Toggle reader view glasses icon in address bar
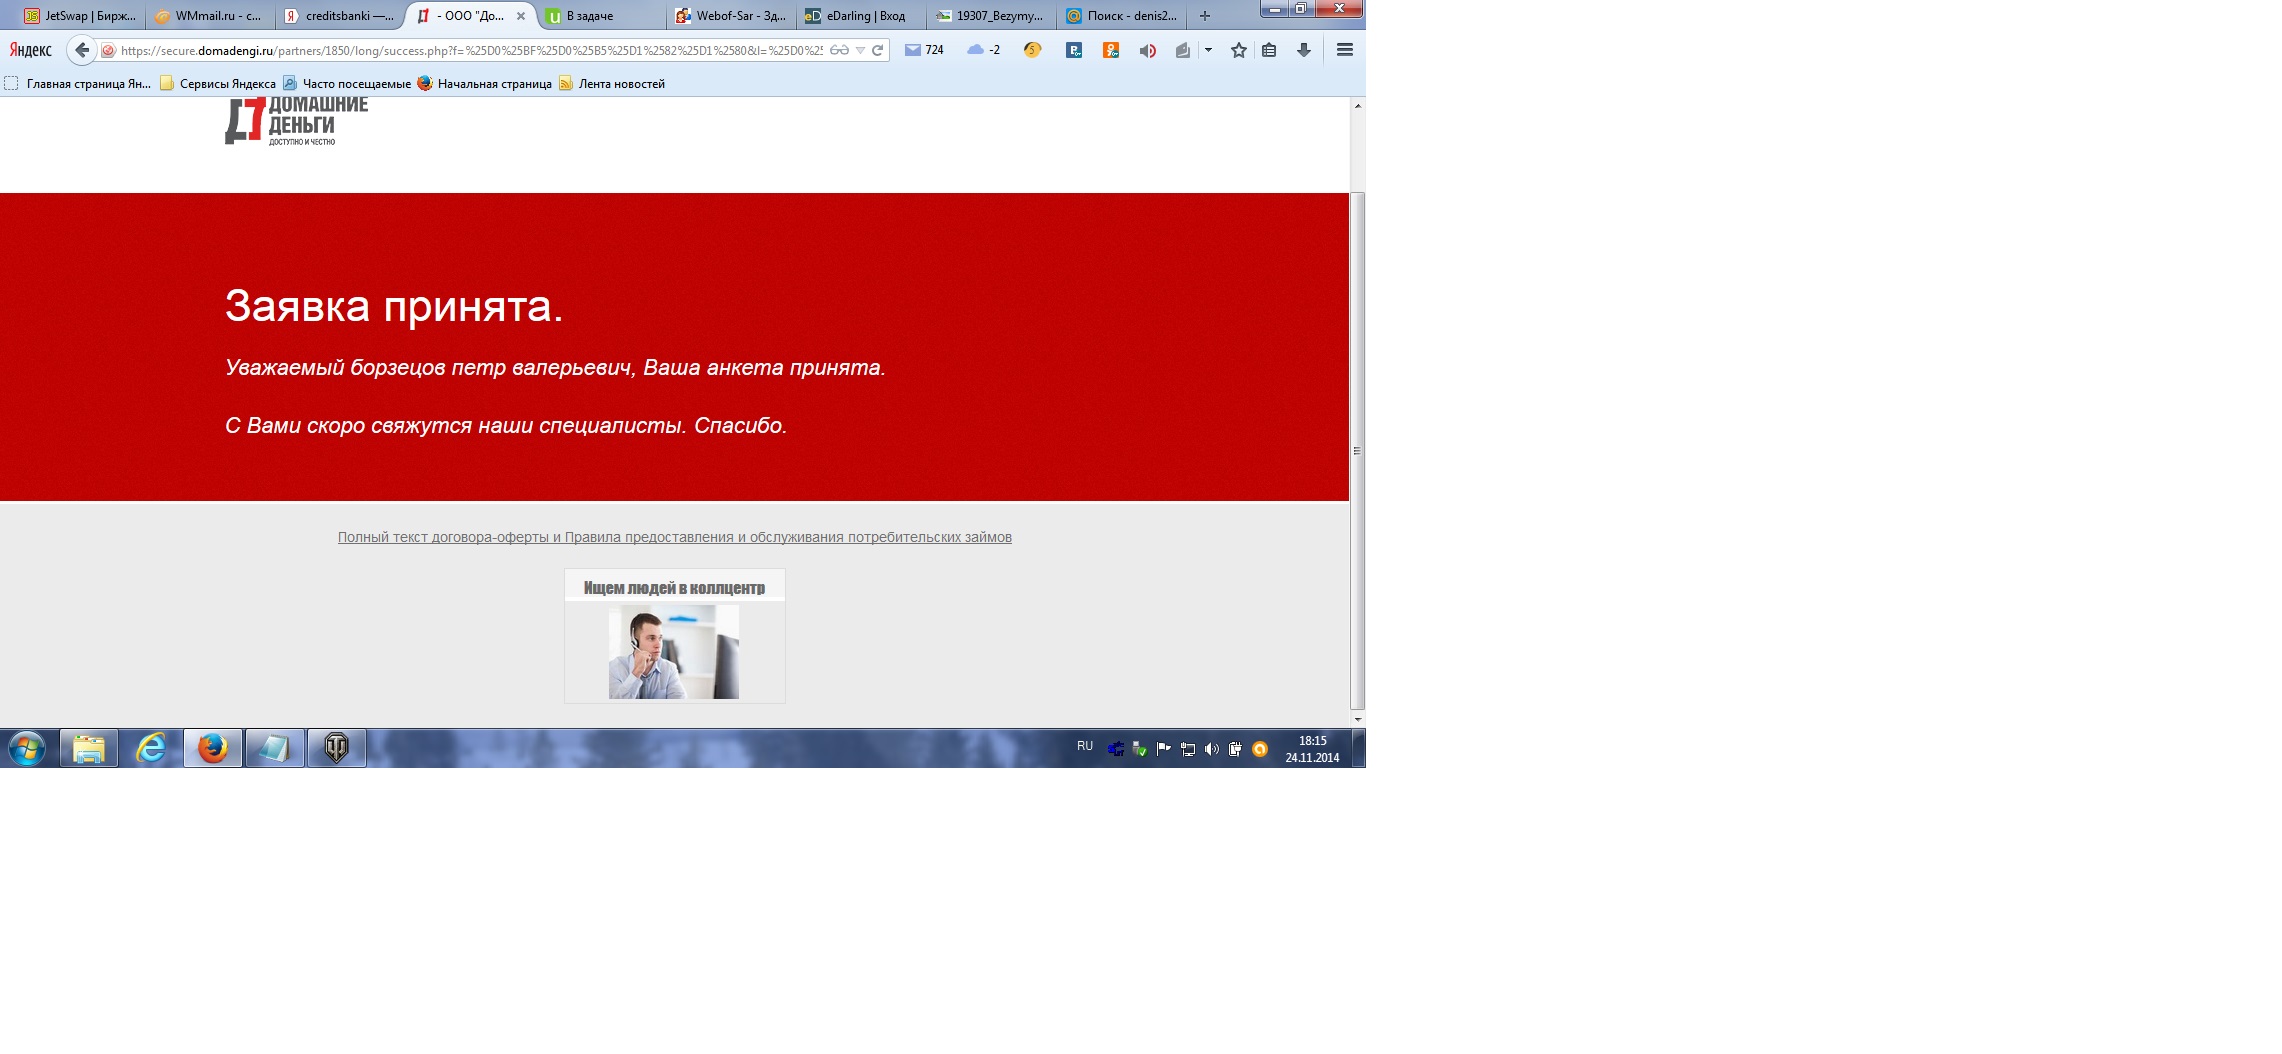Viewport: 2282px width, 1054px height. coord(839,50)
